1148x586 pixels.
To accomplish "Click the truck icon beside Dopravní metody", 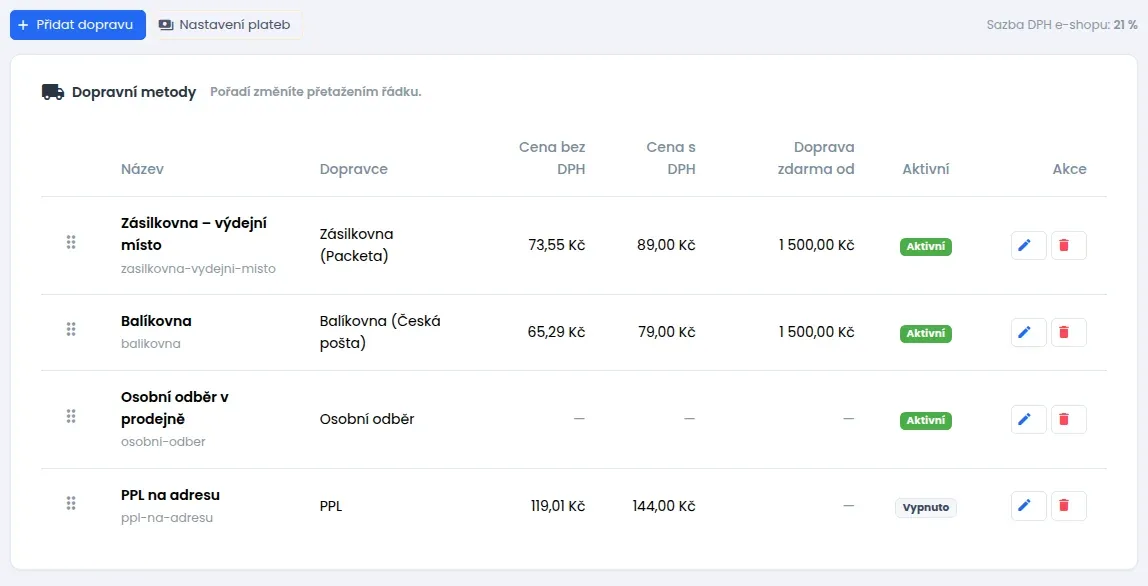I will click(x=53, y=92).
